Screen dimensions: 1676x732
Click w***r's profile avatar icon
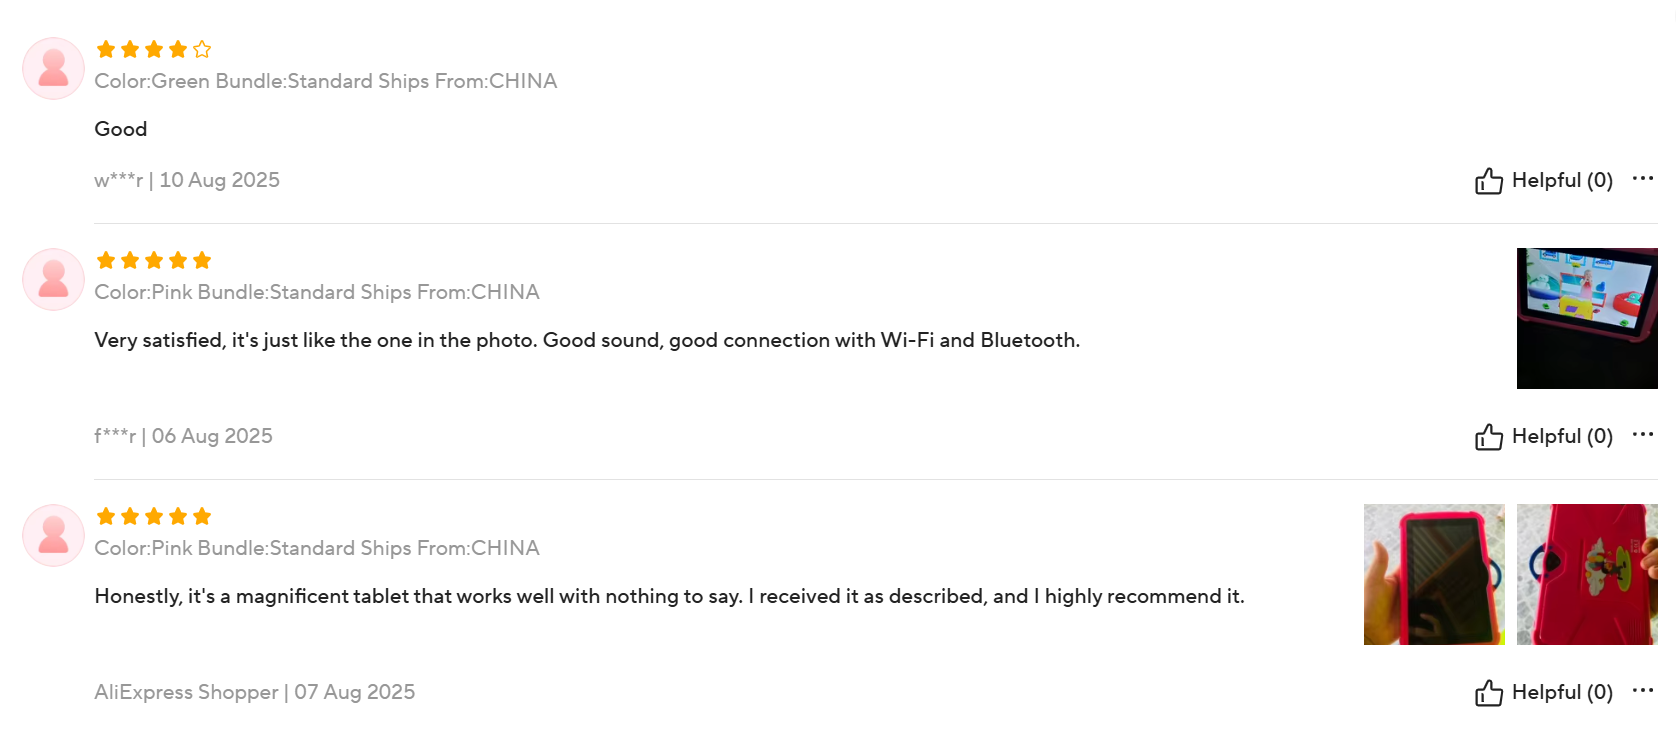(x=53, y=69)
